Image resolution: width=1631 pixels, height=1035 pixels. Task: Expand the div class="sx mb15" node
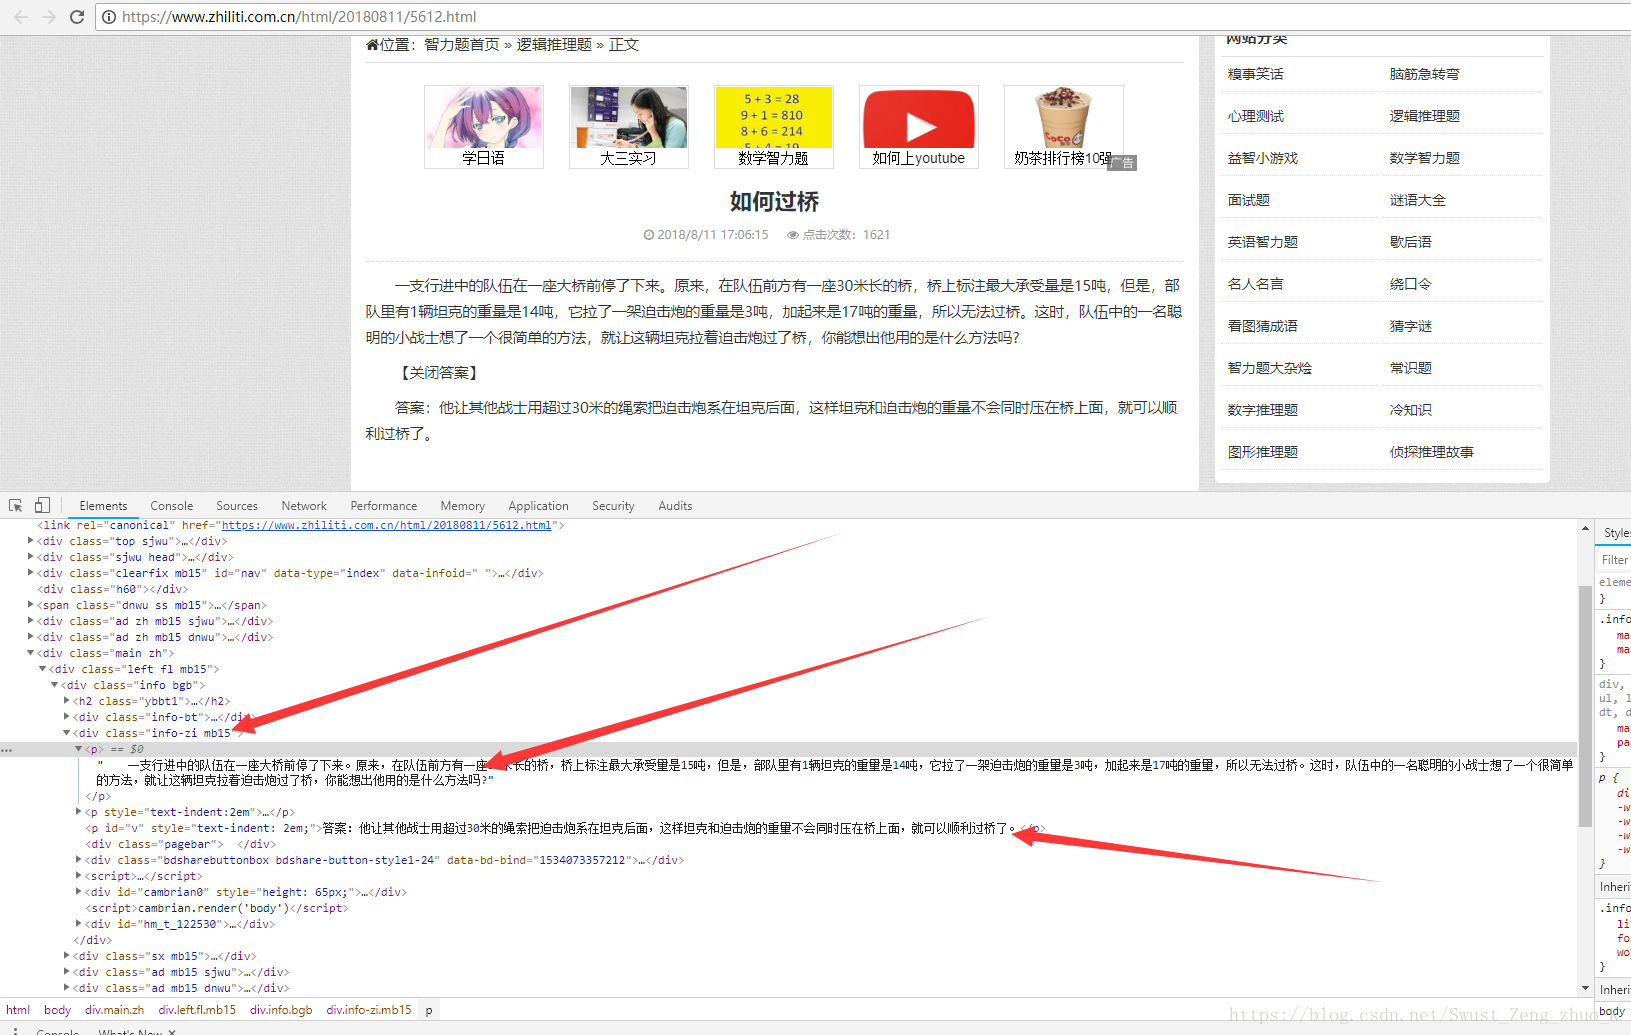click(x=66, y=956)
